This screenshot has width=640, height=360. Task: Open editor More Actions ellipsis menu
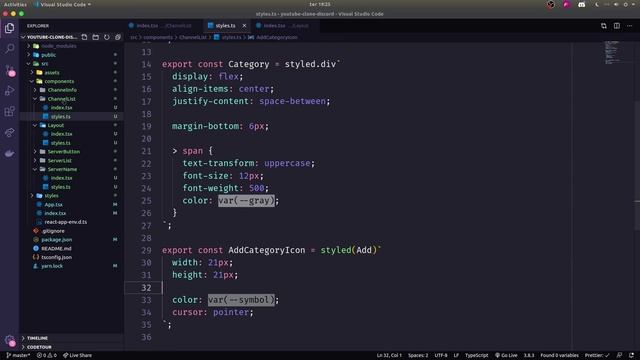tap(630, 26)
